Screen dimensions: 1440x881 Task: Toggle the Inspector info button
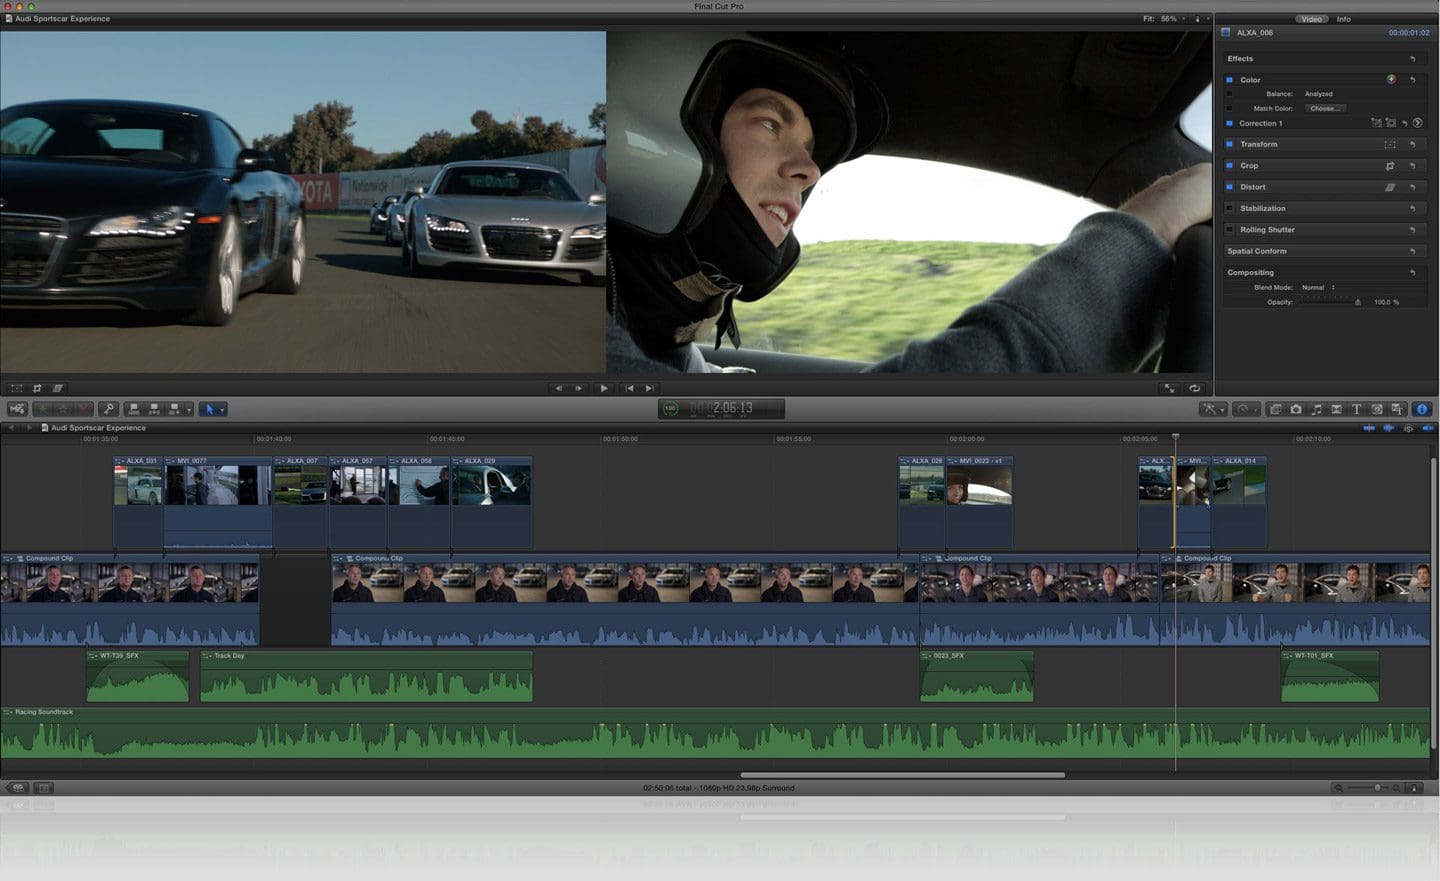[x=1422, y=409]
